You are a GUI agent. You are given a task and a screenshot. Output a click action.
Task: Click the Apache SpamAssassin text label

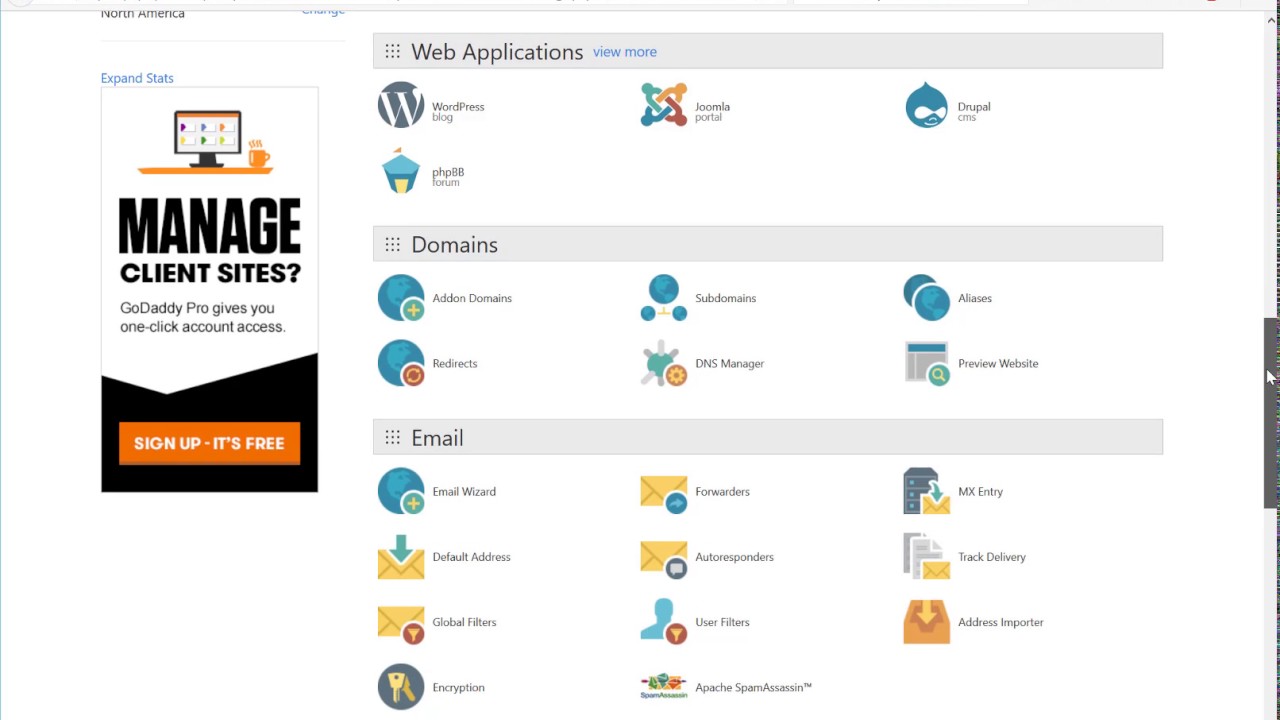point(753,687)
